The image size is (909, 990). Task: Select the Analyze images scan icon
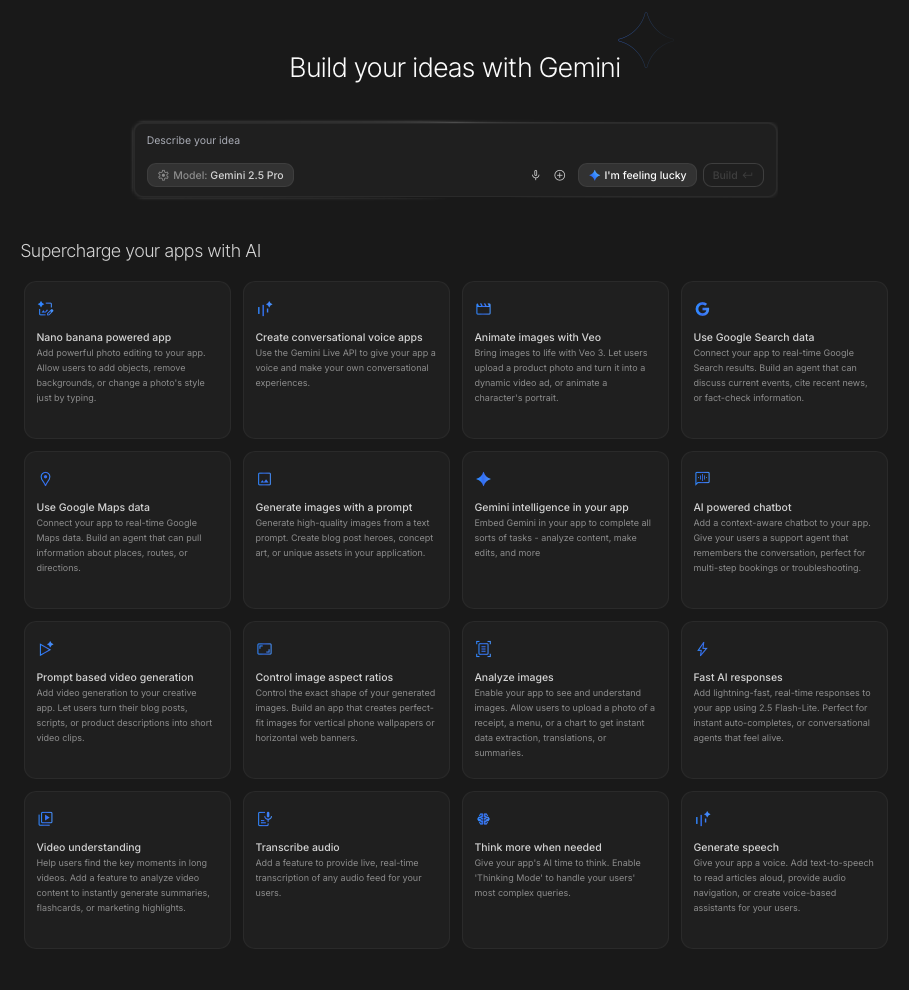click(483, 648)
